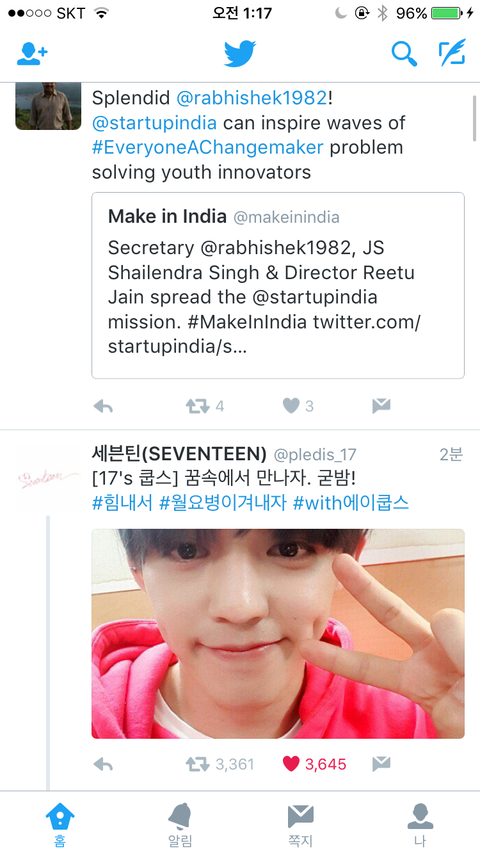Open the quoted Make in India tweet card
This screenshot has width=480, height=854.
point(278,285)
